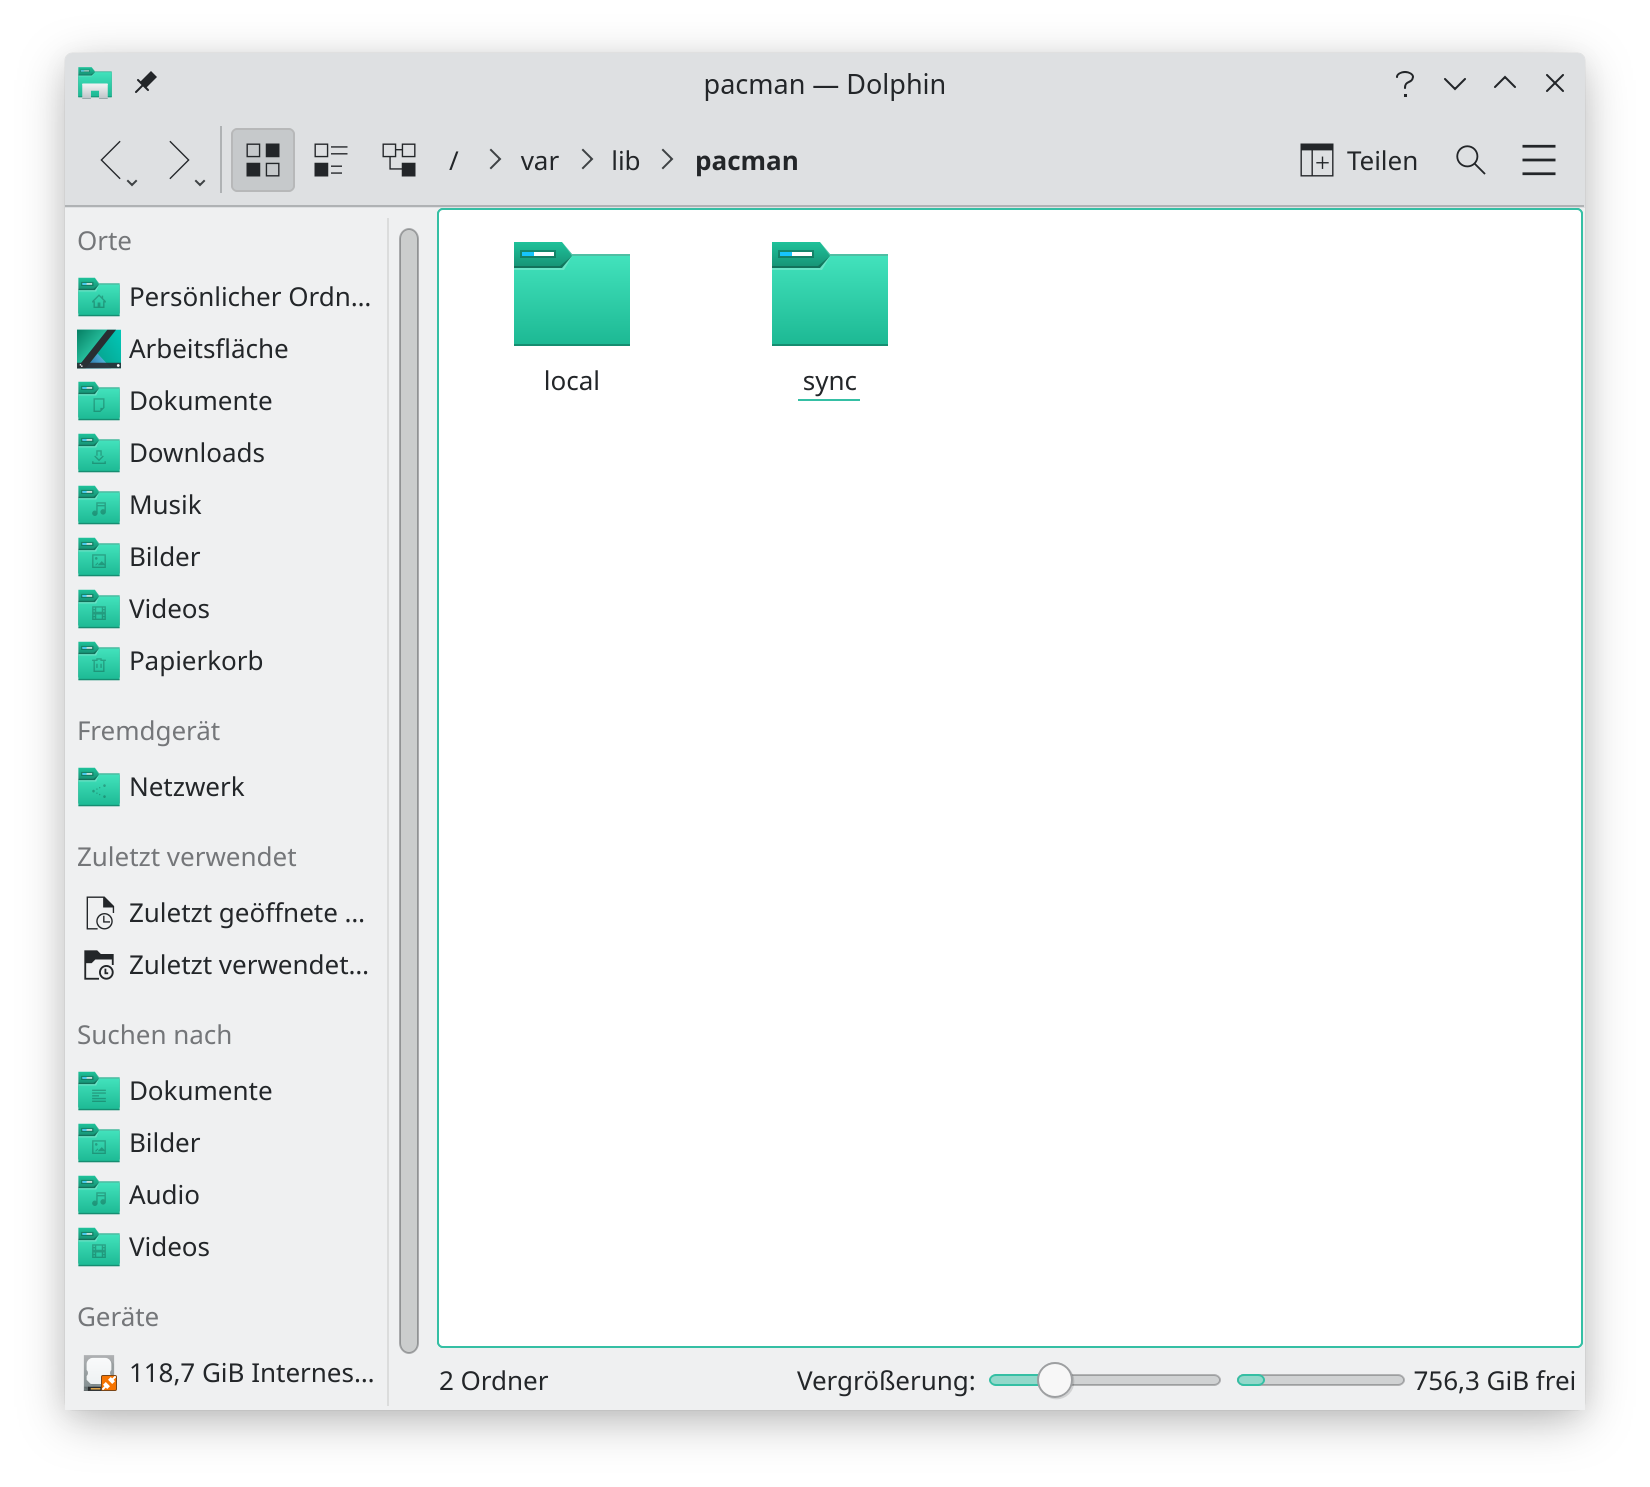This screenshot has width=1650, height=1487.
Task: Open back history dropdown arrow
Action: pyautogui.click(x=133, y=182)
